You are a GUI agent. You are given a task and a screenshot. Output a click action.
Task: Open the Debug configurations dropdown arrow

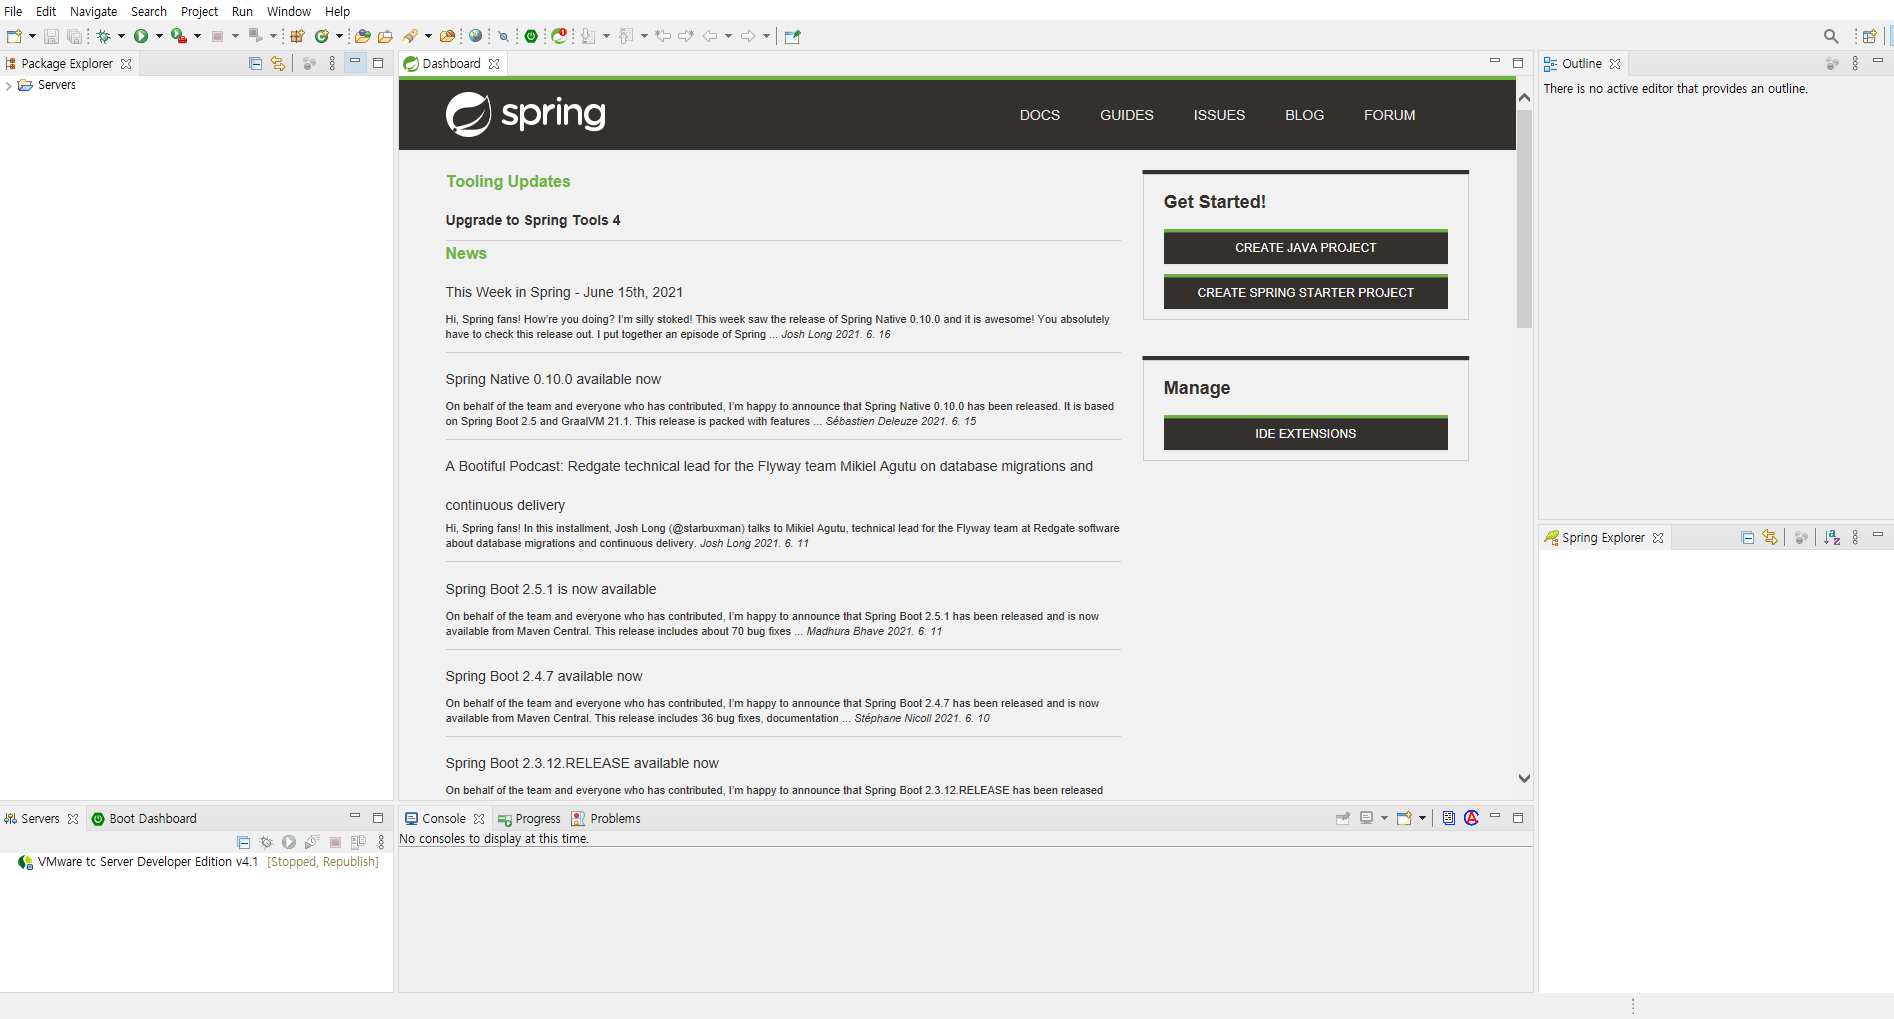(x=121, y=36)
